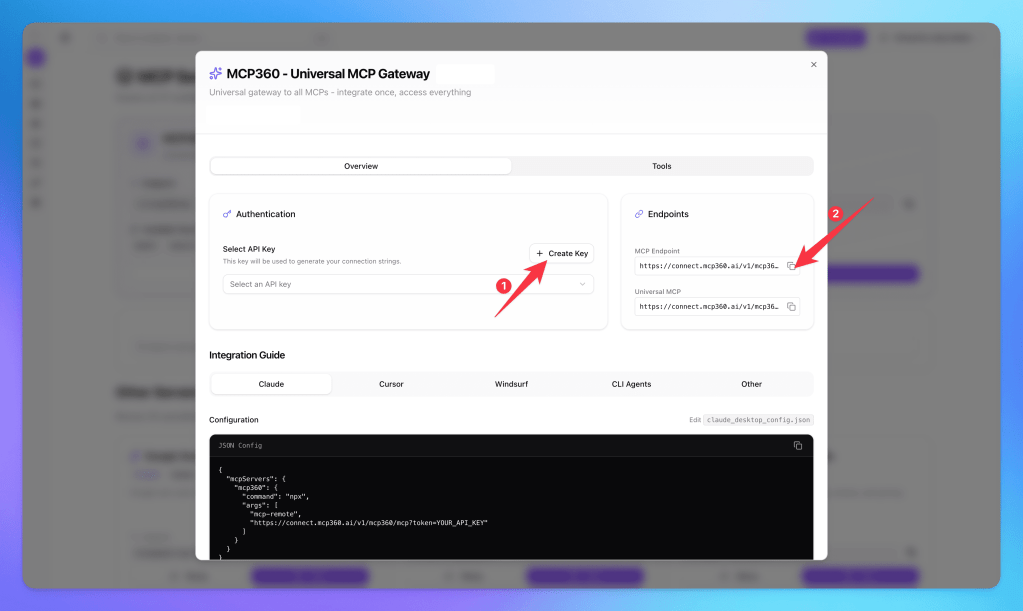Open the Select an API key dropdown
This screenshot has width=1023, height=611.
pyautogui.click(x=408, y=284)
